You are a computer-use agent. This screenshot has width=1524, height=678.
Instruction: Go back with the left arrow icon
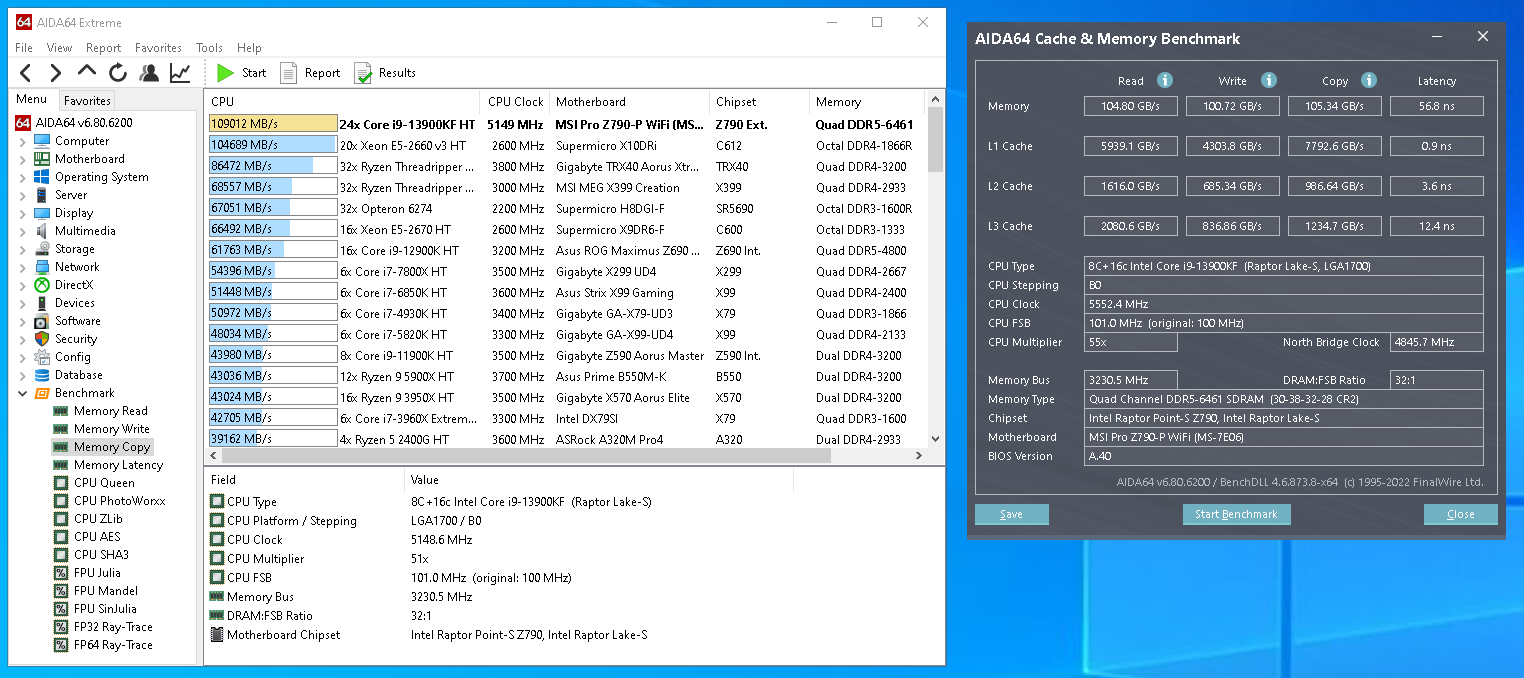[26, 73]
